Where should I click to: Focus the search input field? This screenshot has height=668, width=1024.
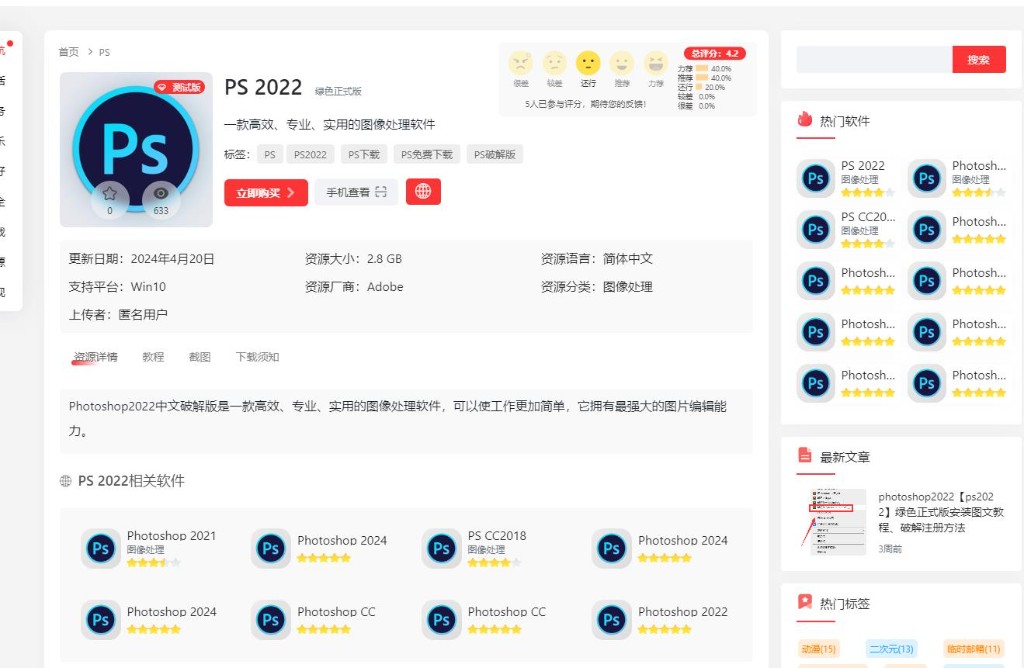click(x=874, y=59)
